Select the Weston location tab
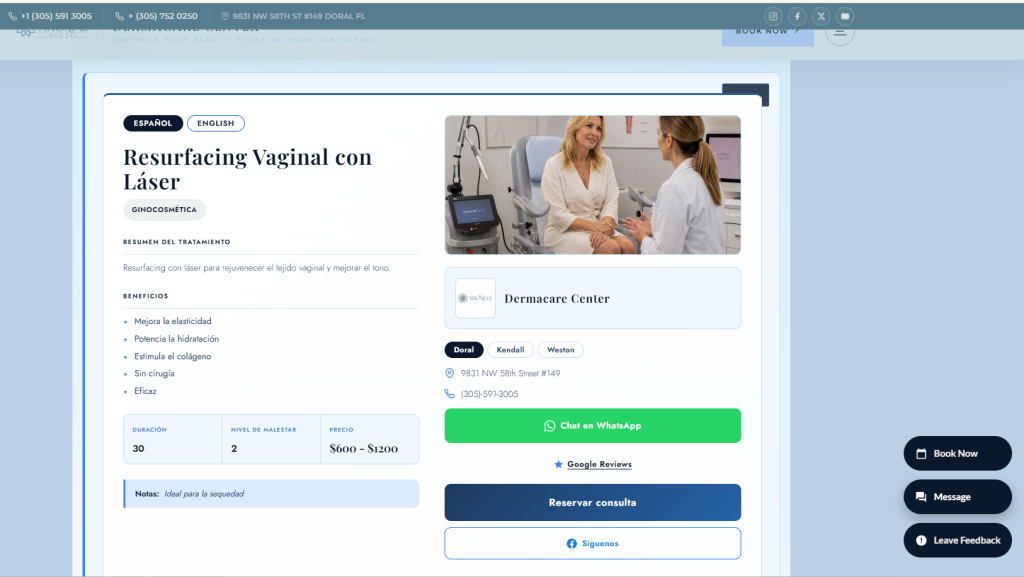Image resolution: width=1024 pixels, height=577 pixels. (x=560, y=350)
